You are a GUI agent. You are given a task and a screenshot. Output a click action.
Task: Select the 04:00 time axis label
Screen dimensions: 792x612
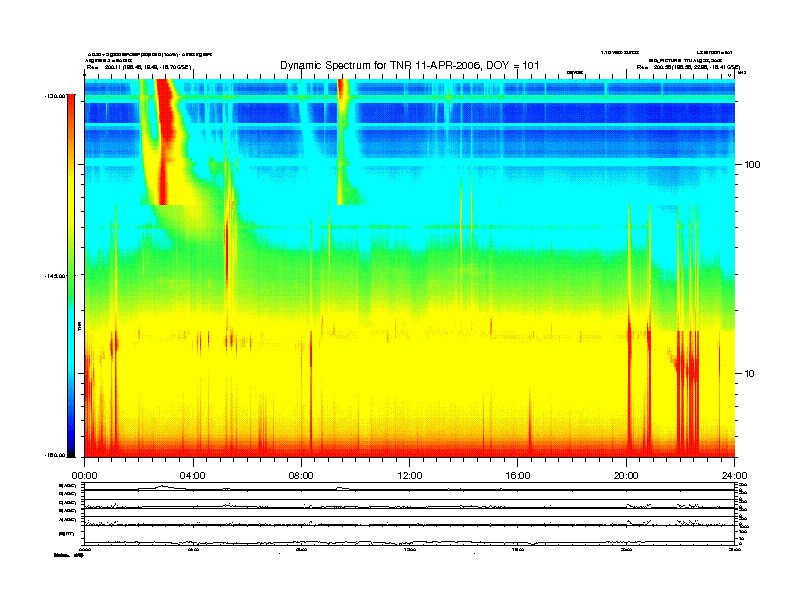192,475
